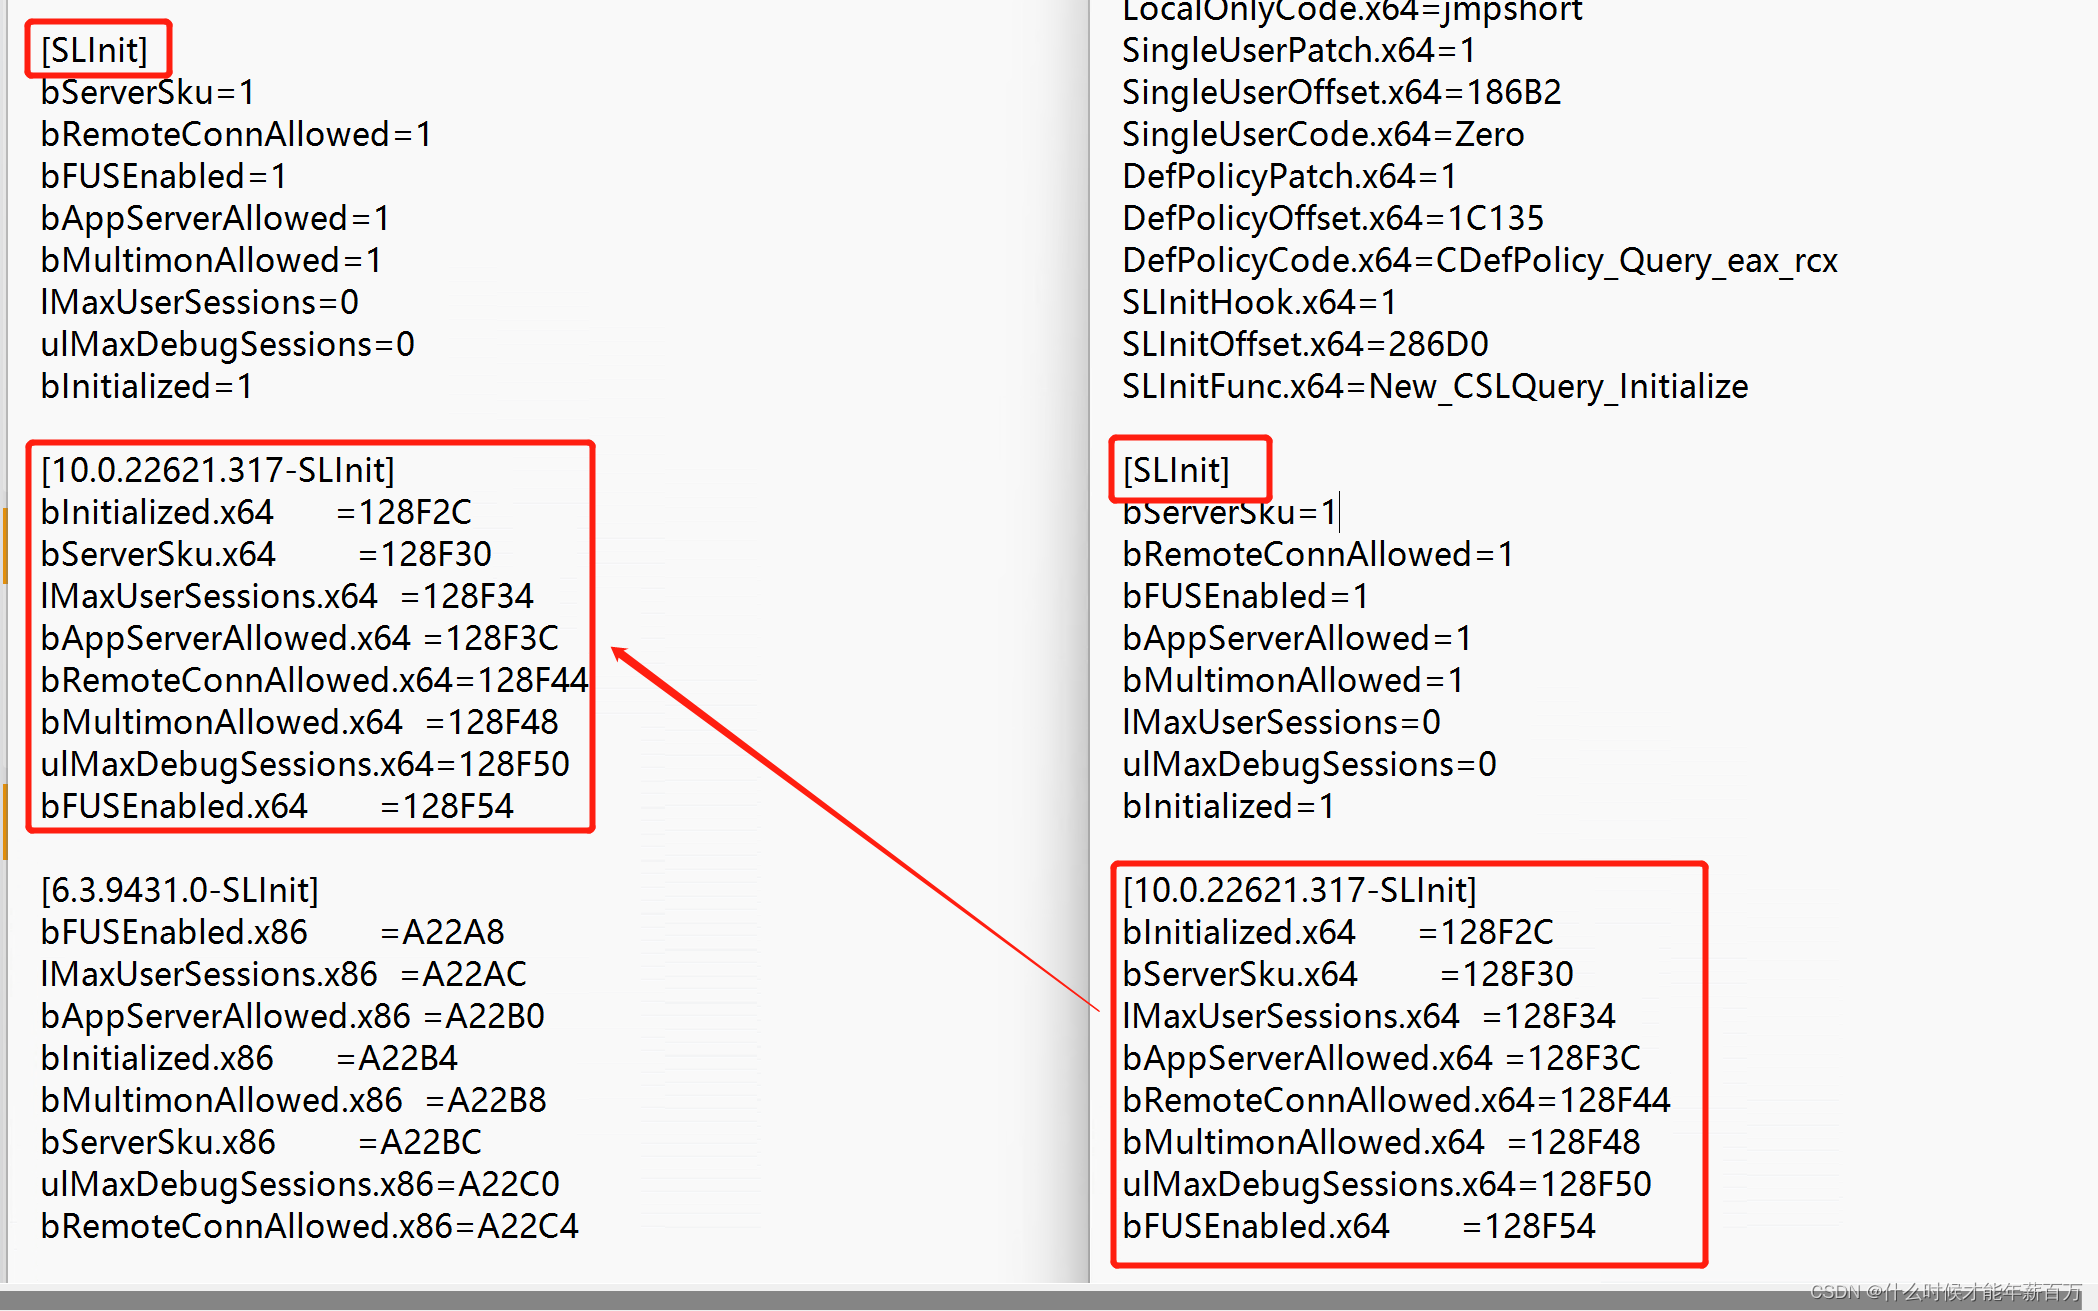Click the SingleUserPatch.x64=1 line

1298,50
